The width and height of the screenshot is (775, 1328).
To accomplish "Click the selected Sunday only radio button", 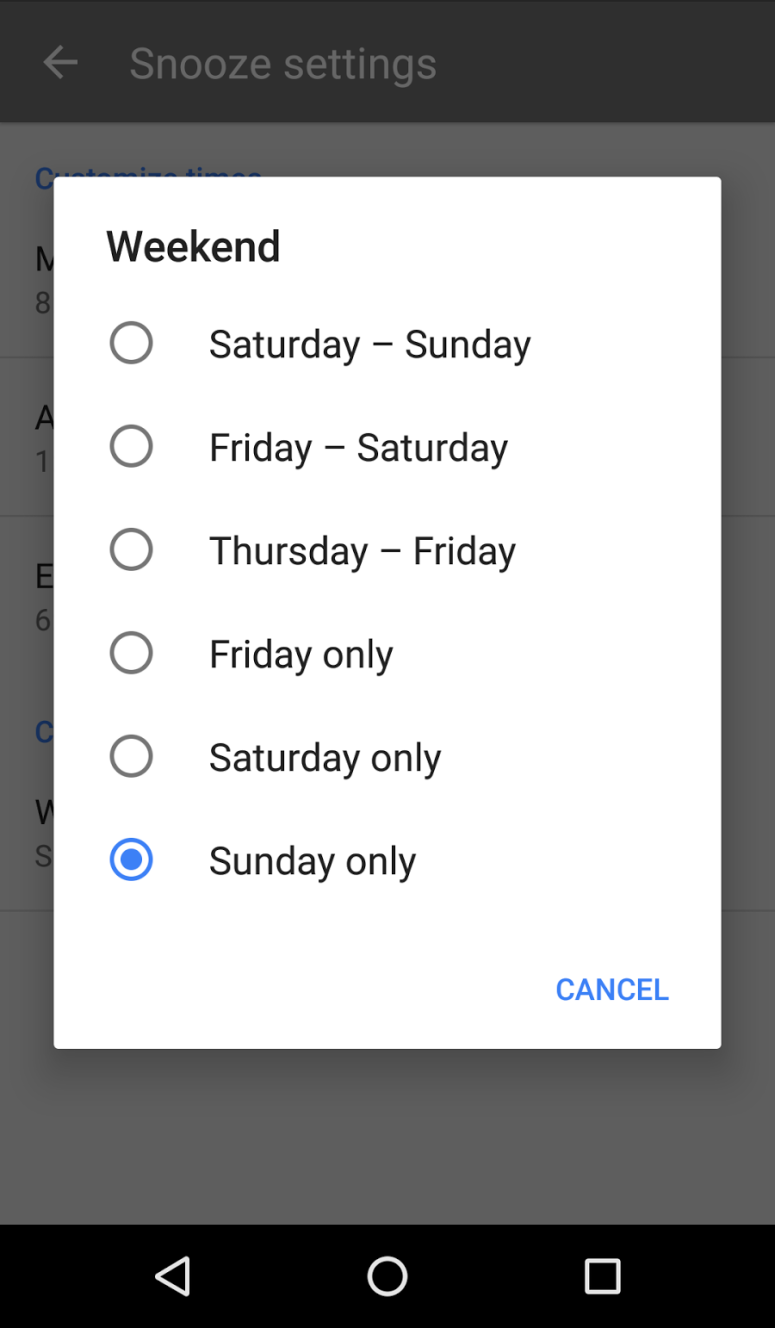I will pos(131,860).
